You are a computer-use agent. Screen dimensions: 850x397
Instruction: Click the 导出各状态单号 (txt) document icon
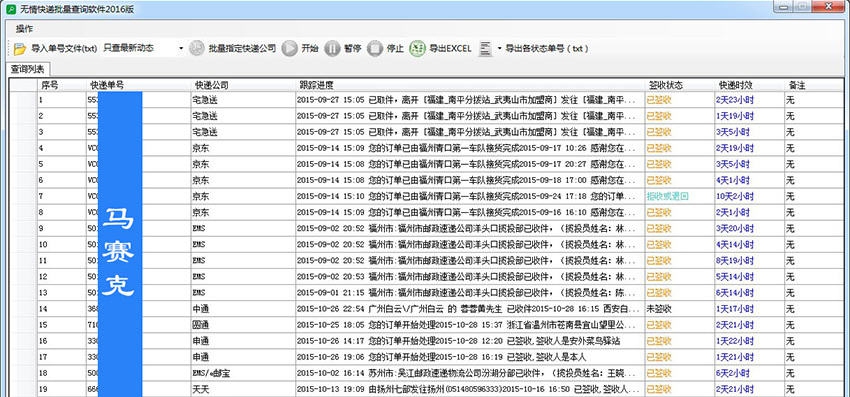pos(485,48)
